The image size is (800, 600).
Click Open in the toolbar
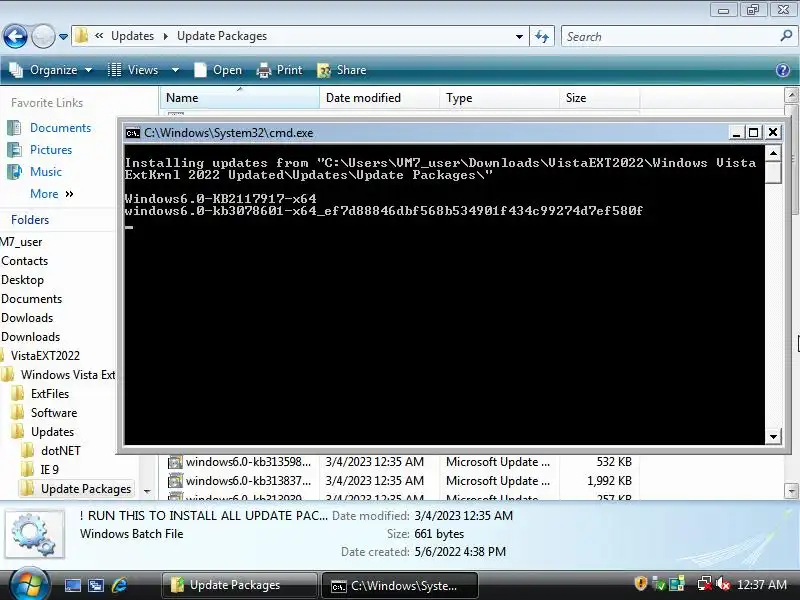[x=218, y=70]
